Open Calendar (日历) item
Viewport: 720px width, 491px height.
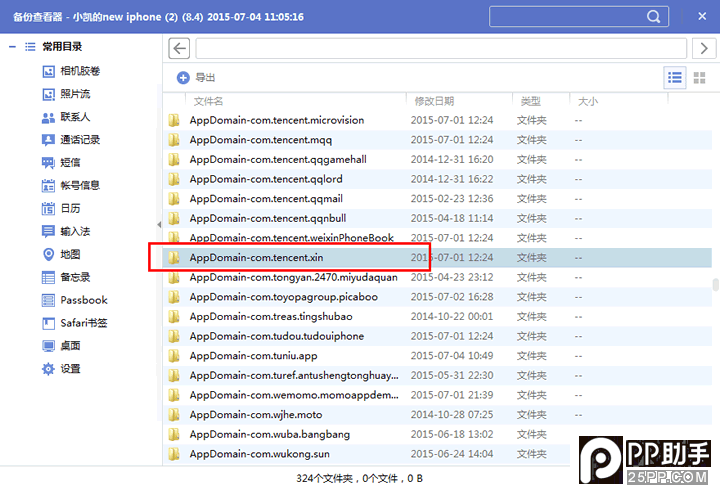click(x=61, y=209)
